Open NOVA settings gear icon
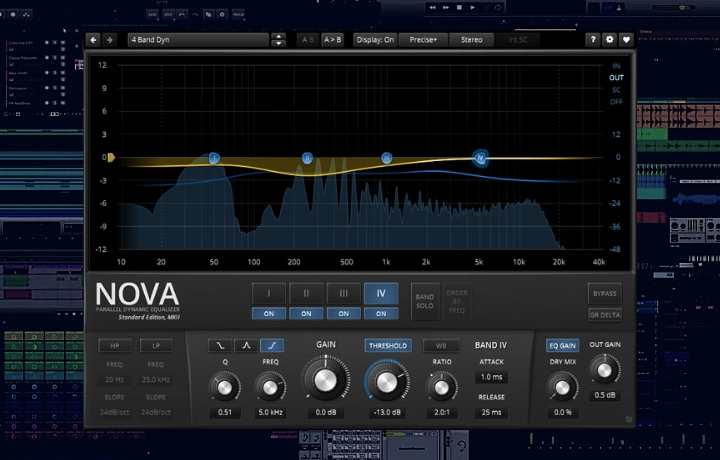The image size is (720, 460). 609,39
